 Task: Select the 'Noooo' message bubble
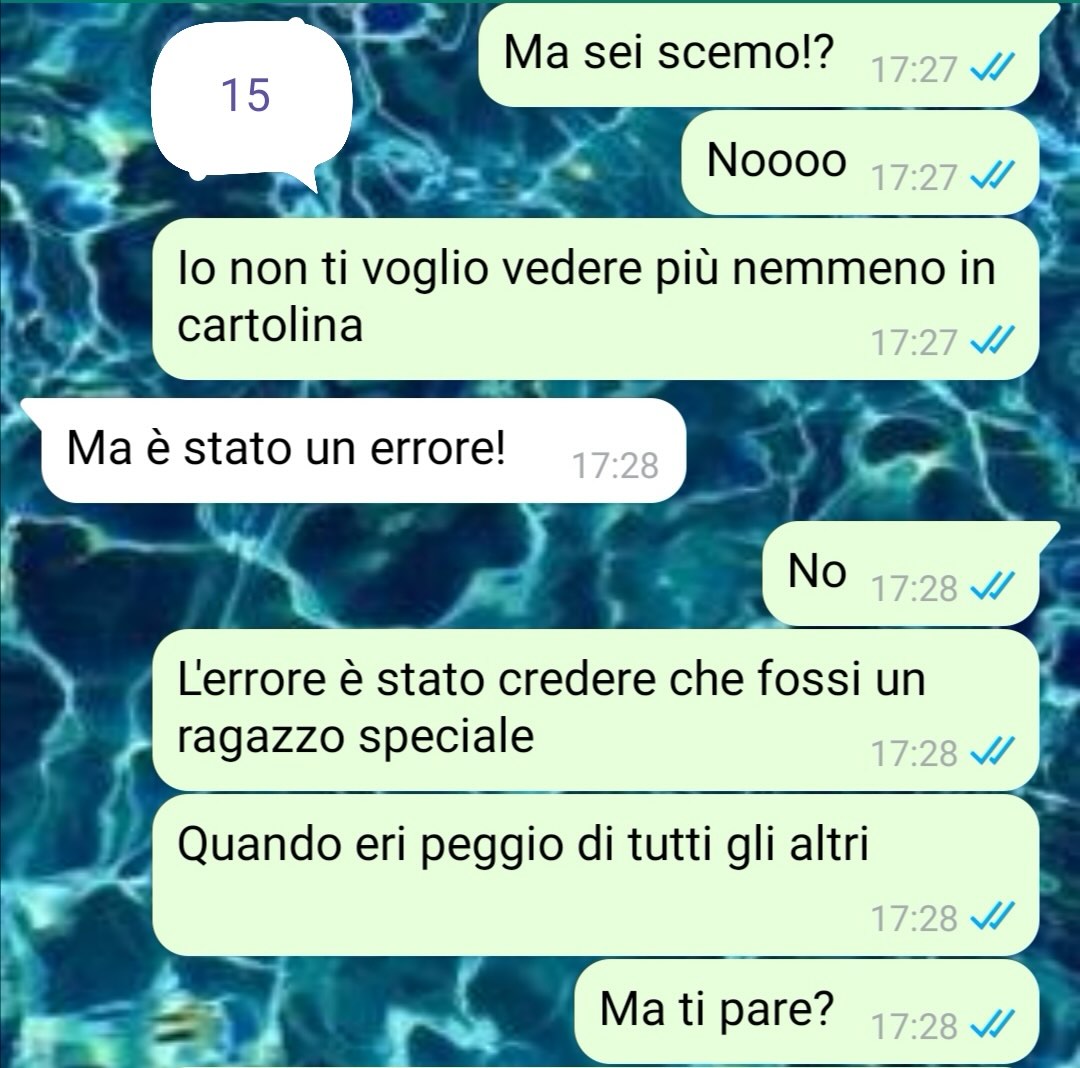click(x=860, y=163)
